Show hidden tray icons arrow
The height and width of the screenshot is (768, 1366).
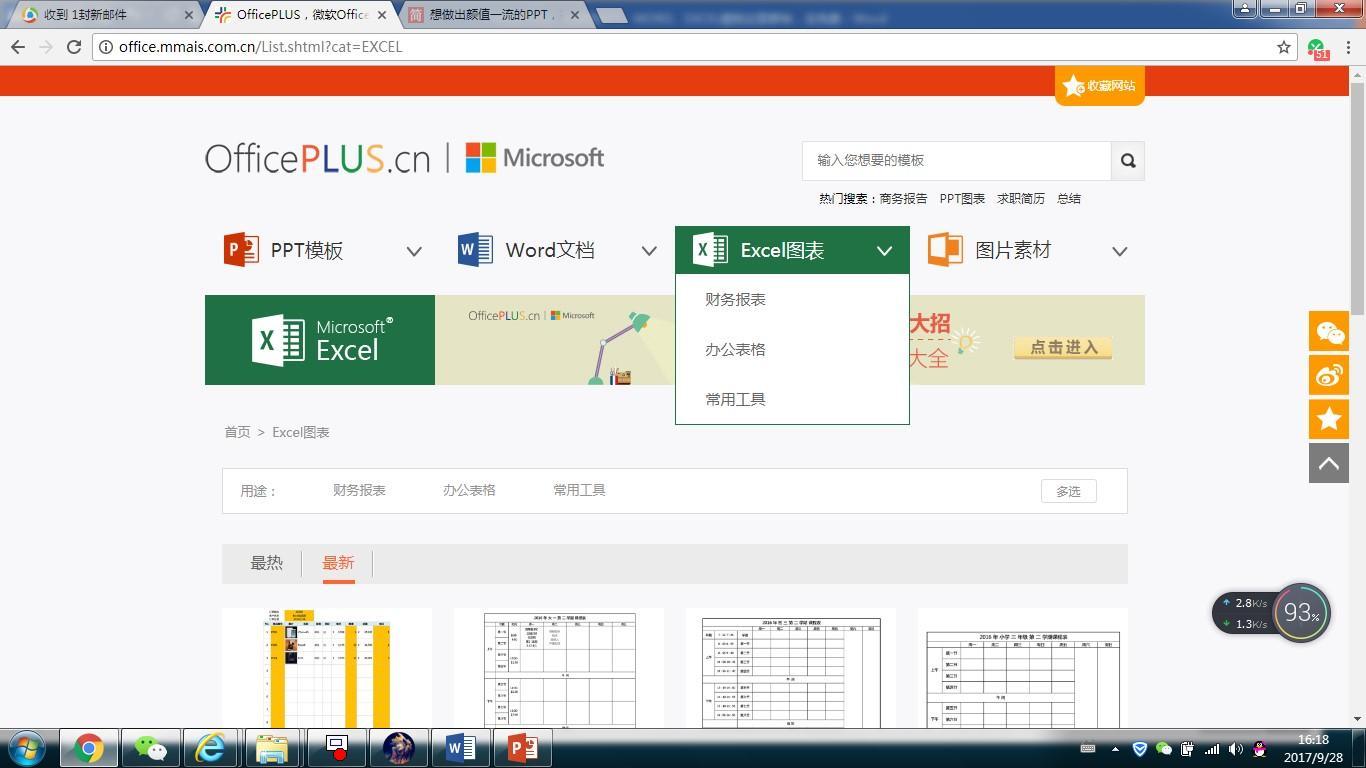pyautogui.click(x=1115, y=749)
